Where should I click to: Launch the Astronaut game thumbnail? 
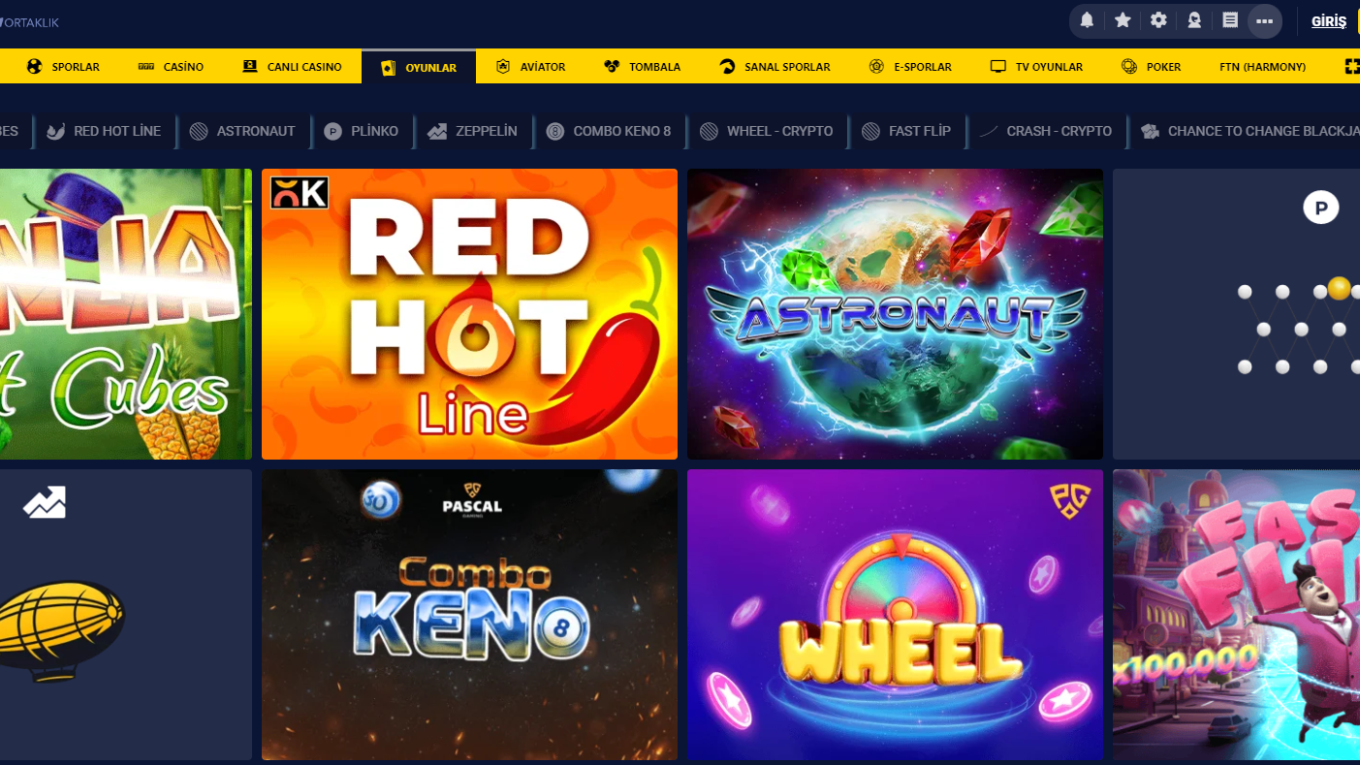click(895, 314)
